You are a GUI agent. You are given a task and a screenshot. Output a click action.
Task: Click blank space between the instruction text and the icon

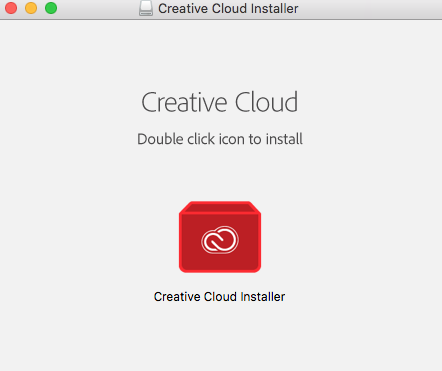(x=220, y=173)
